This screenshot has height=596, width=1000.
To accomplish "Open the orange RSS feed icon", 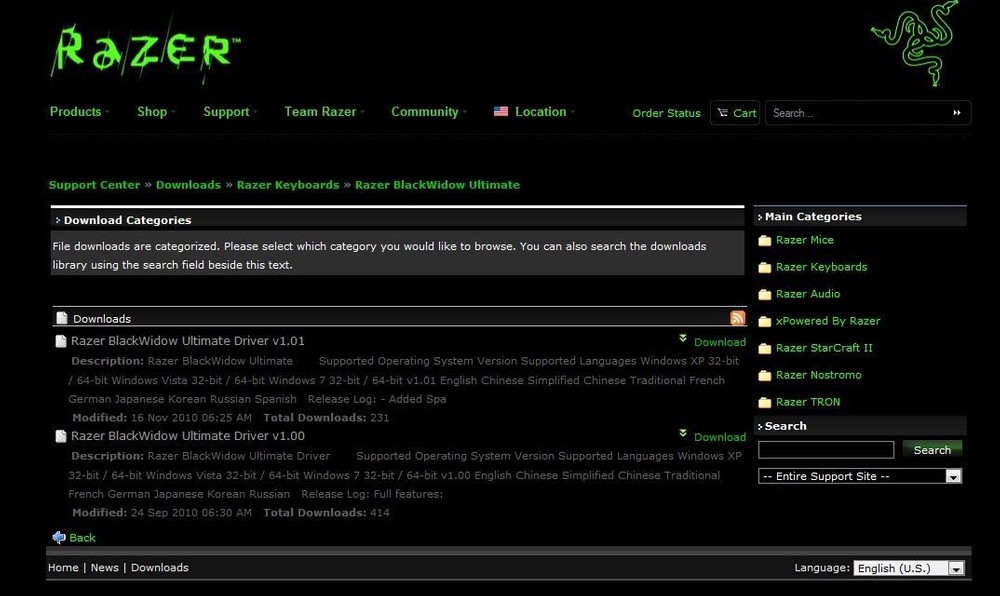I will [737, 317].
